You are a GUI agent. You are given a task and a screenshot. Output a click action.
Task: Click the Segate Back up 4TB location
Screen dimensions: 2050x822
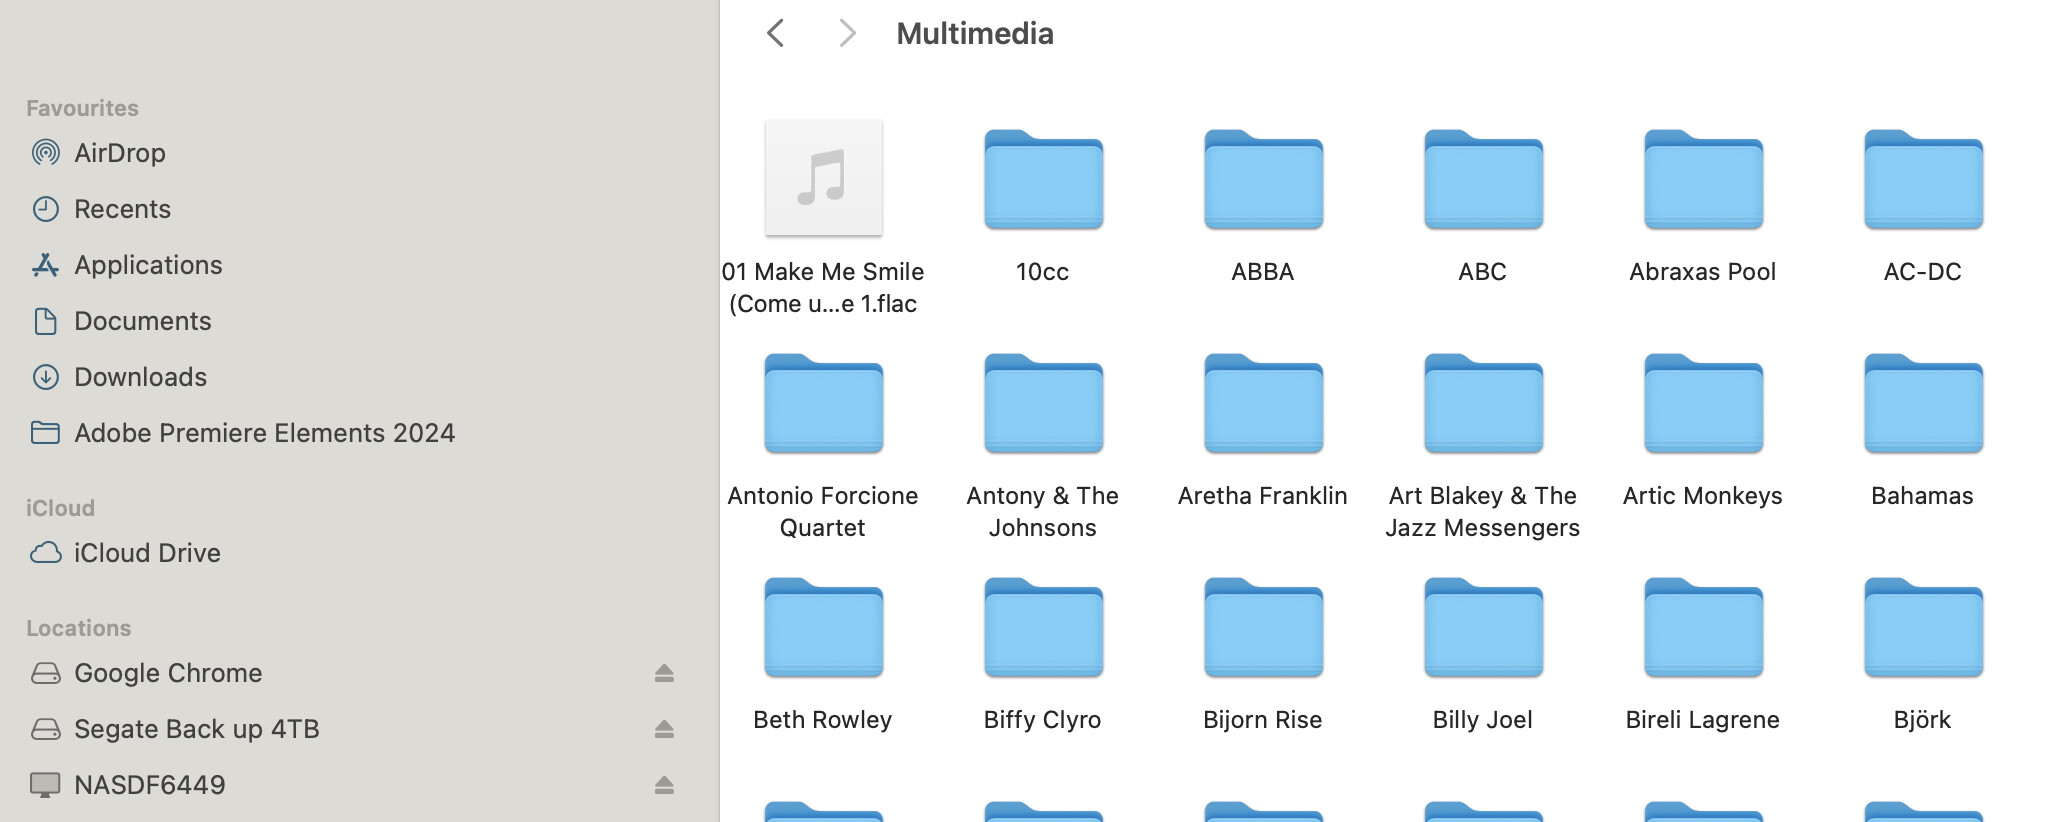click(x=196, y=729)
